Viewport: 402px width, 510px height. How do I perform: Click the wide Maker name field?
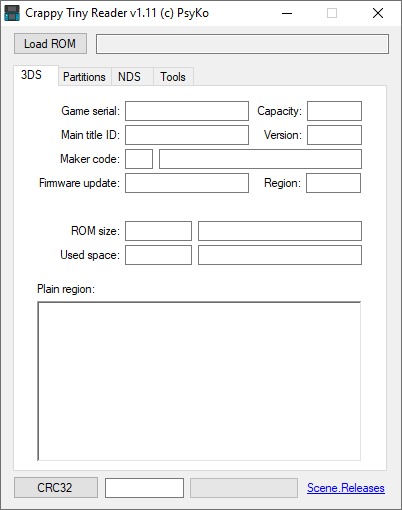click(260, 159)
